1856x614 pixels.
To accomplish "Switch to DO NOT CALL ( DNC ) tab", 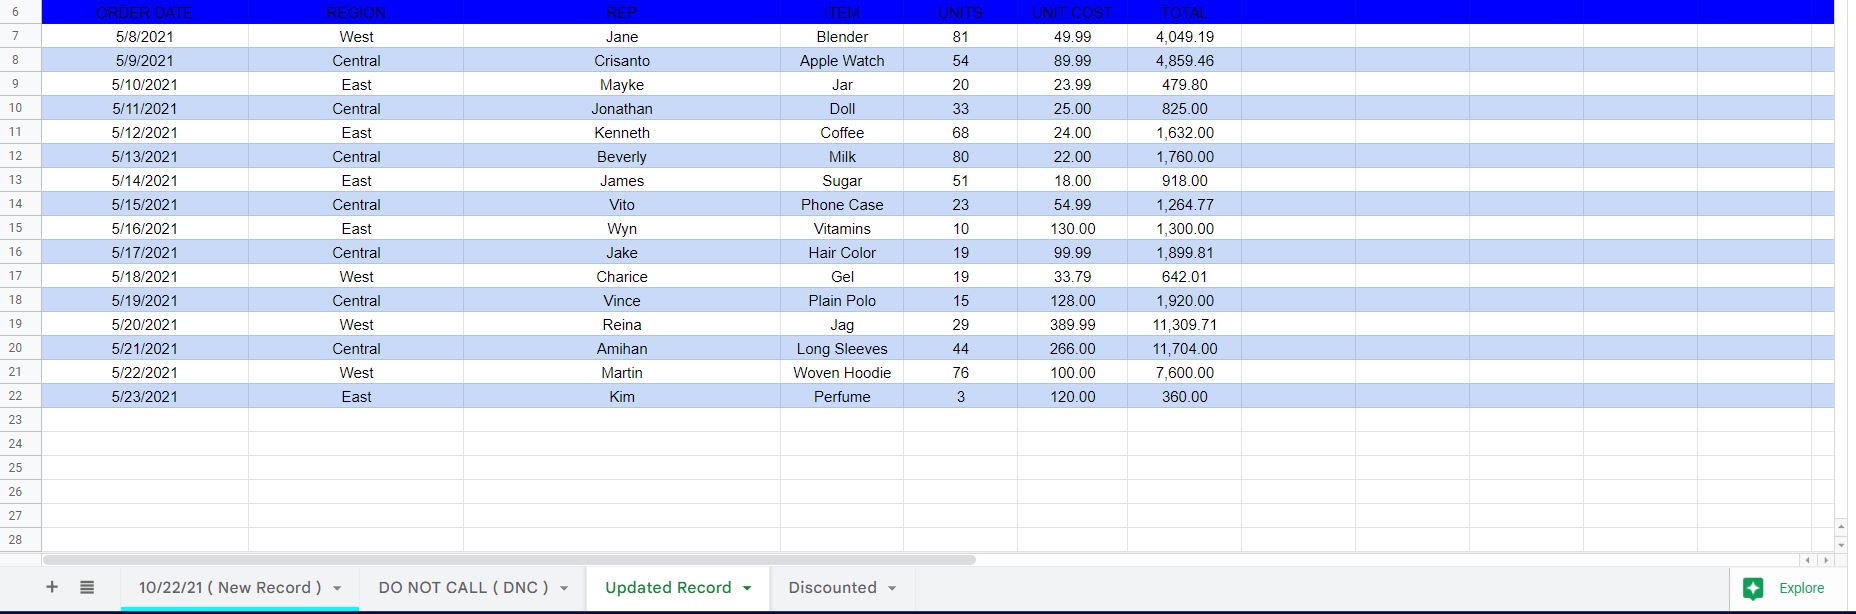I will coord(463,588).
